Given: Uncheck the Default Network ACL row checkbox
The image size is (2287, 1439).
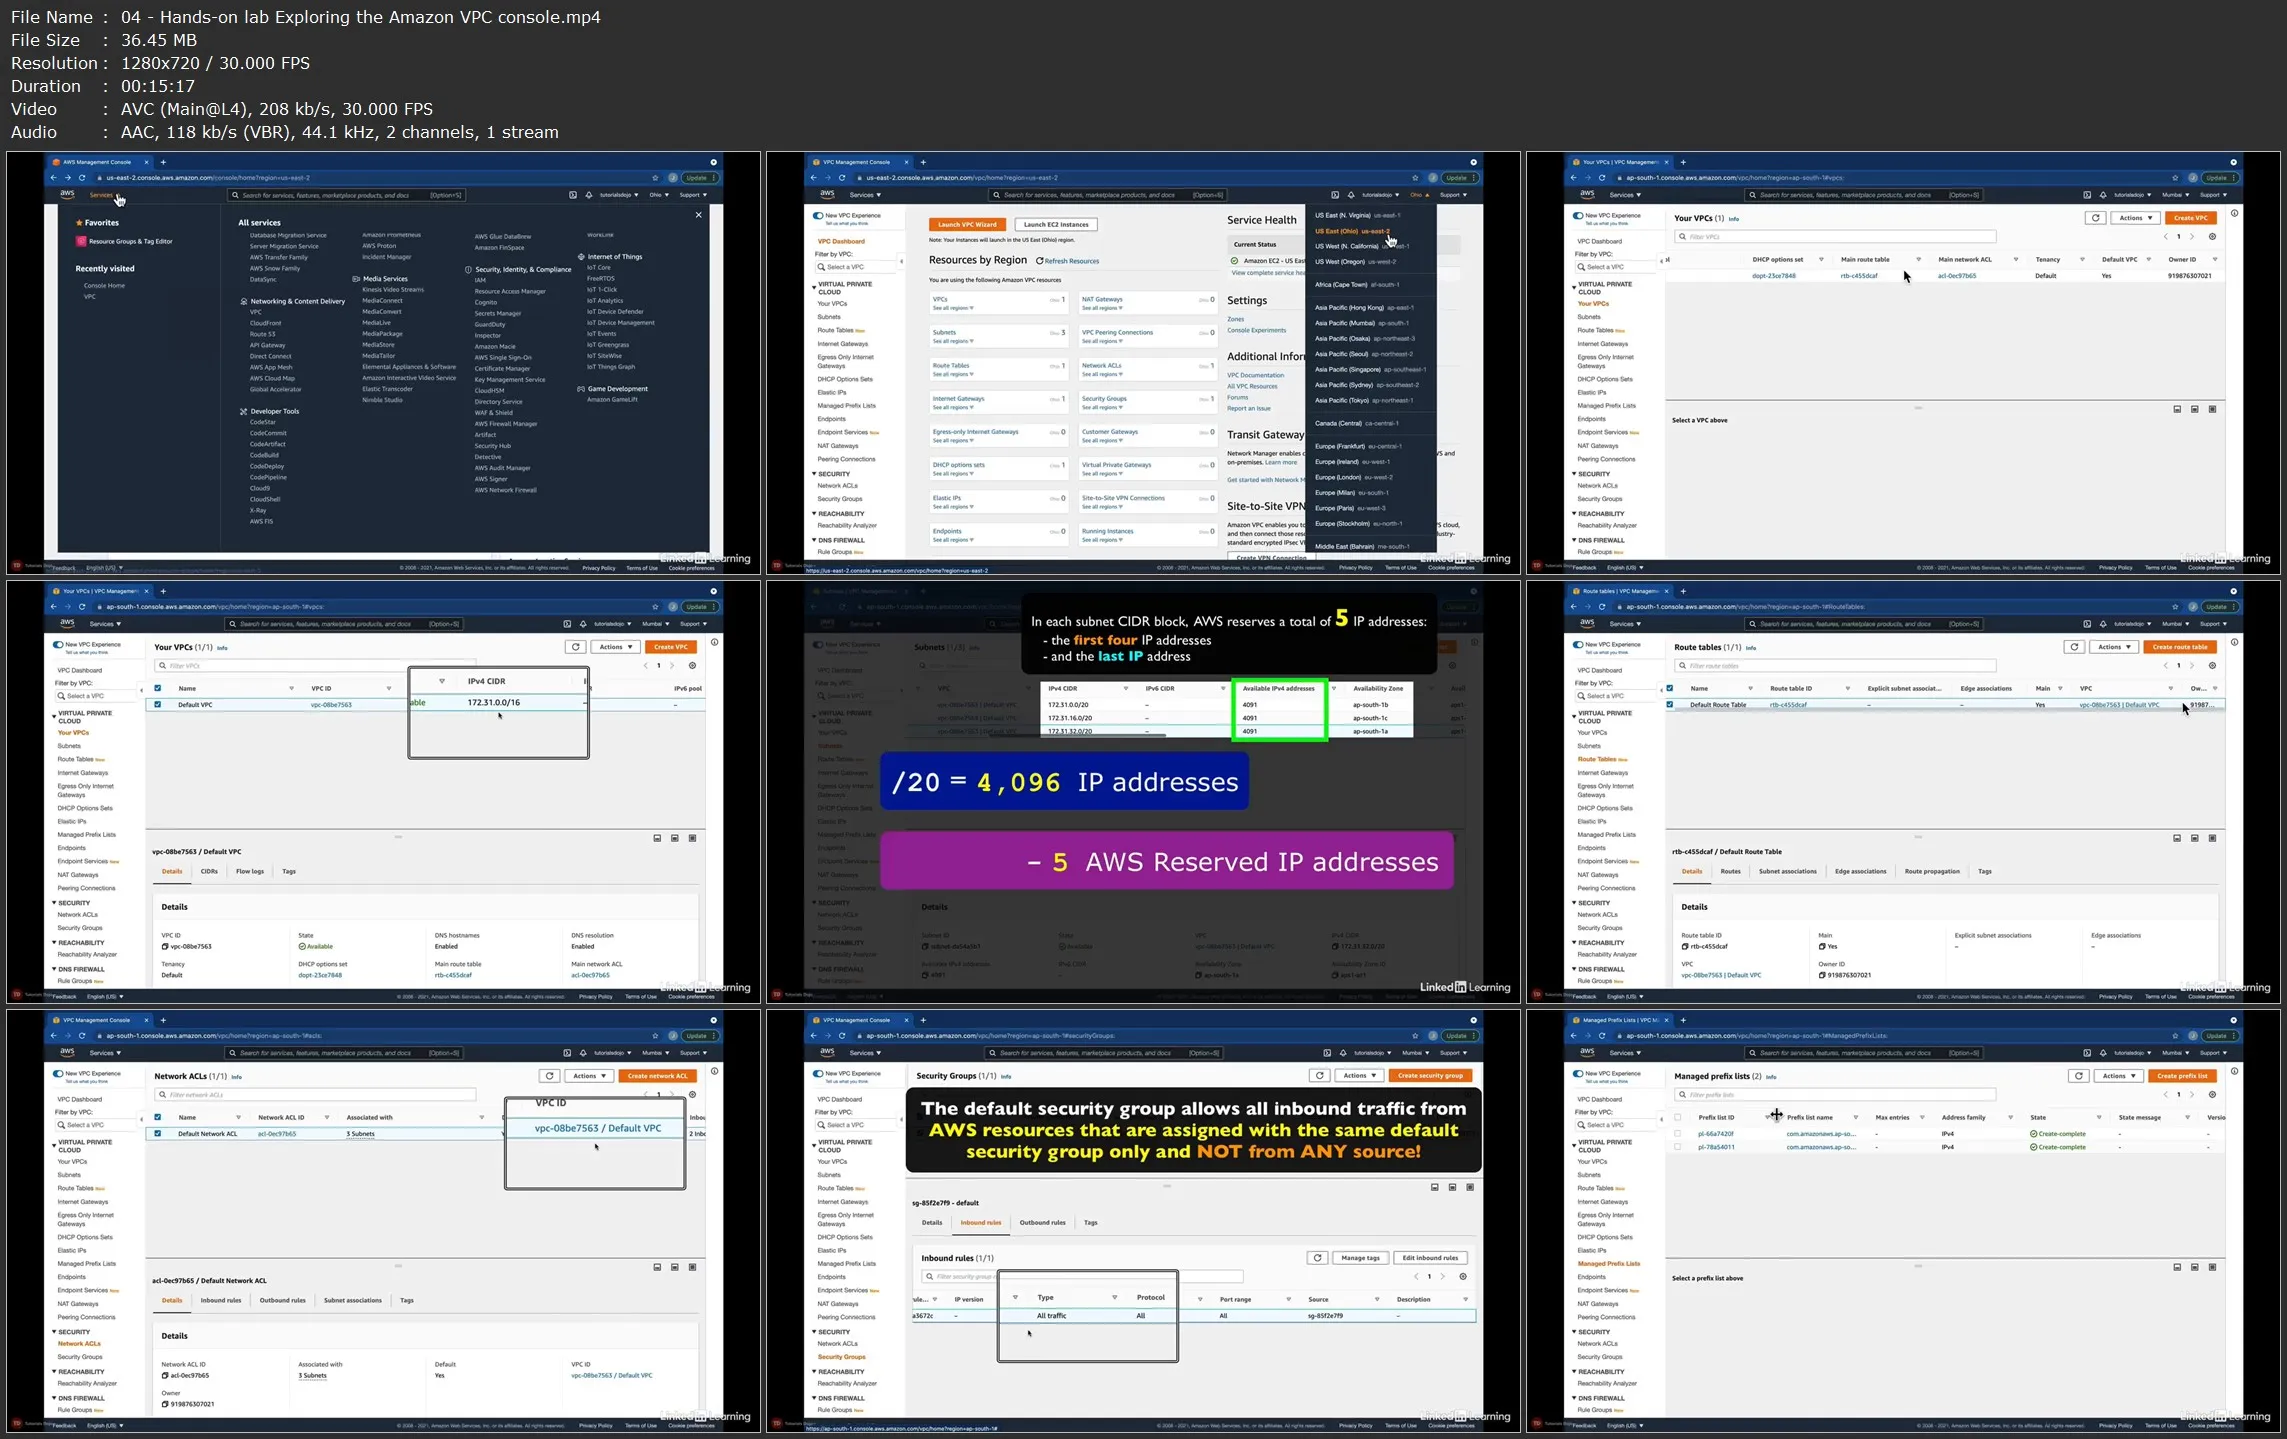Looking at the screenshot, I should pos(157,1134).
